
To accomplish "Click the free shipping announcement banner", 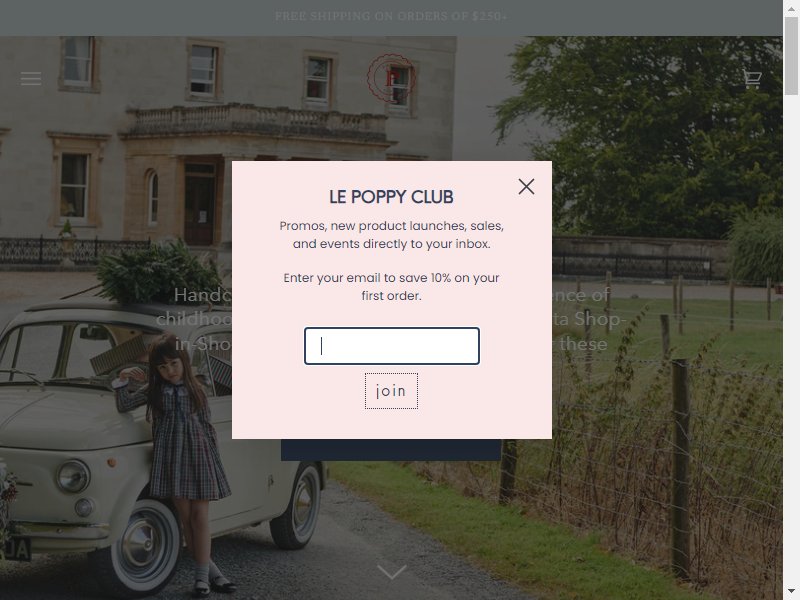I will 391,16.
